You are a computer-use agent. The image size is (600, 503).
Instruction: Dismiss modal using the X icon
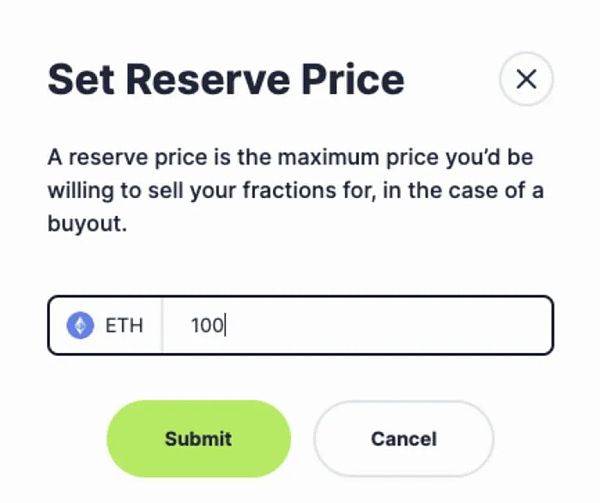pyautogui.click(x=526, y=79)
